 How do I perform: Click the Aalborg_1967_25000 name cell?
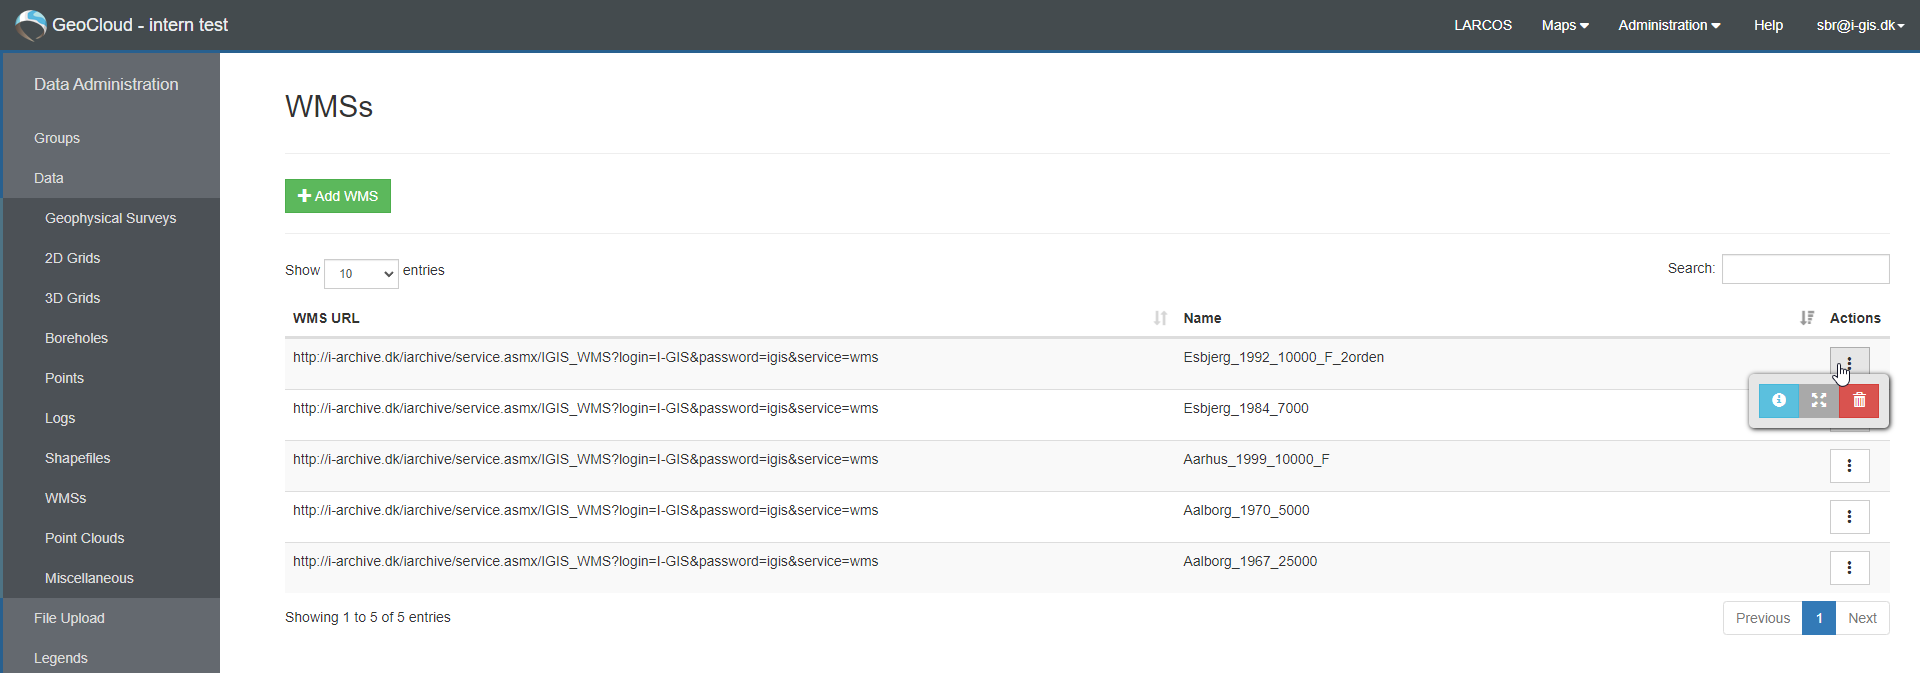click(1251, 561)
